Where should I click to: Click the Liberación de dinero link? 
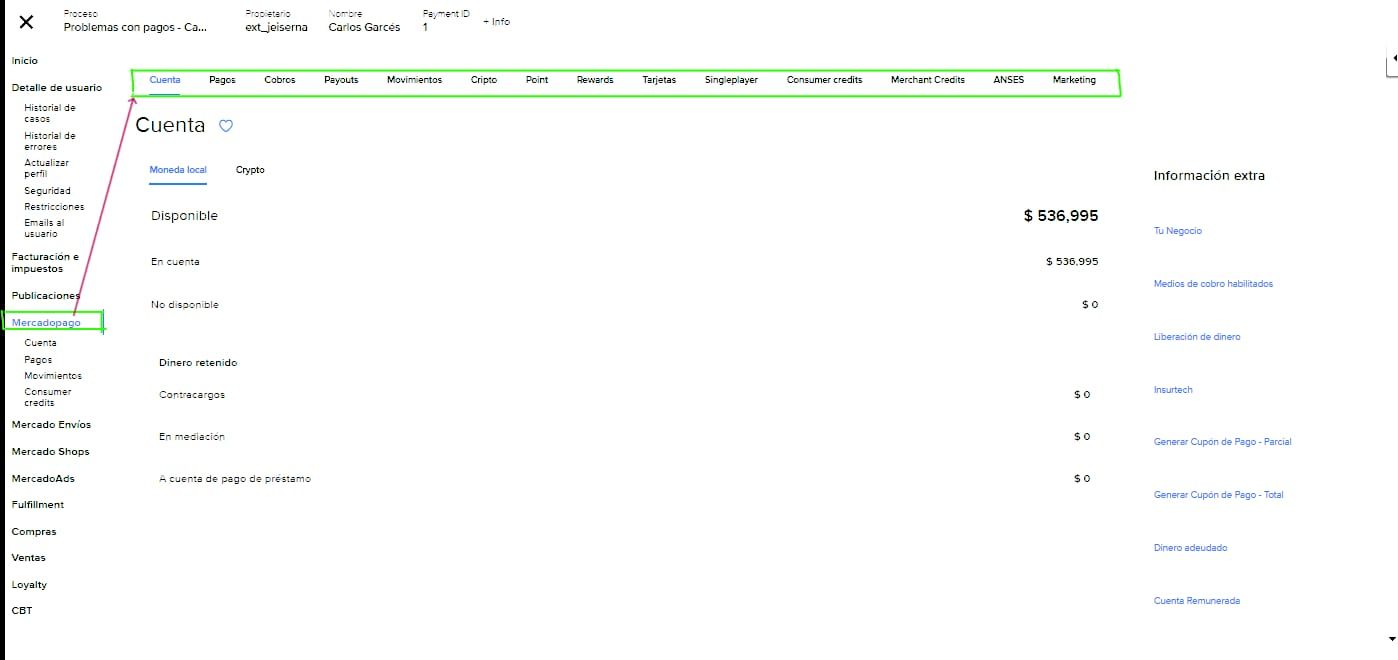click(x=1196, y=337)
